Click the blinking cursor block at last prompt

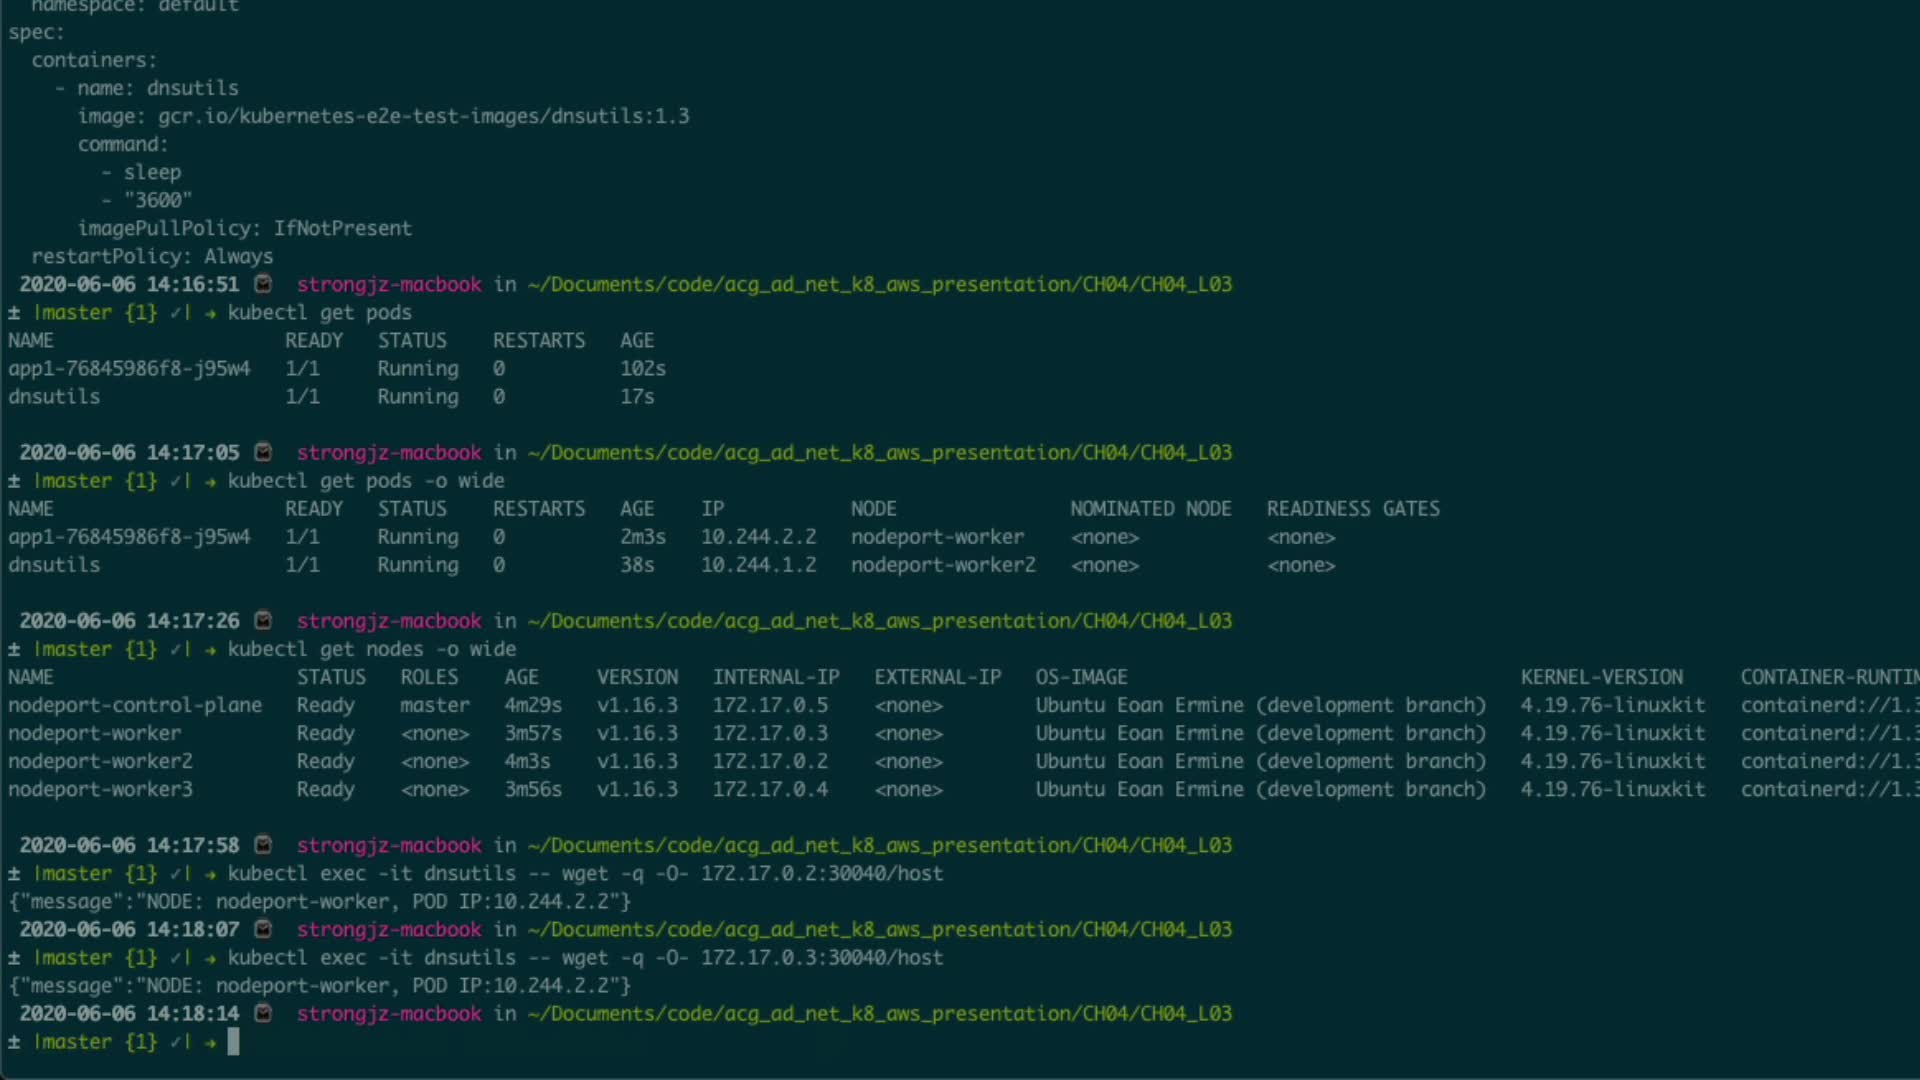click(x=233, y=1042)
